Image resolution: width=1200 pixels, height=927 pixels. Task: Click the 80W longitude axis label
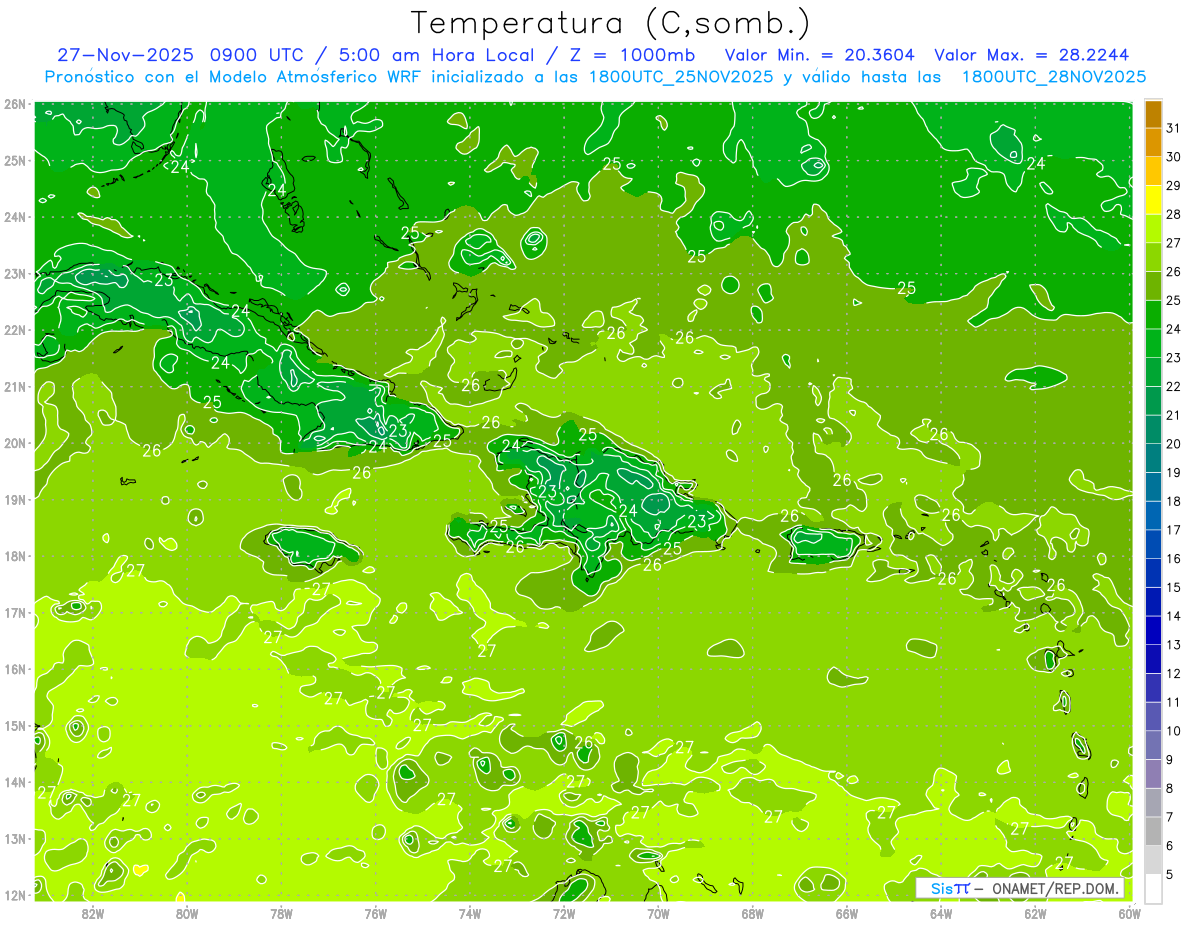(187, 913)
